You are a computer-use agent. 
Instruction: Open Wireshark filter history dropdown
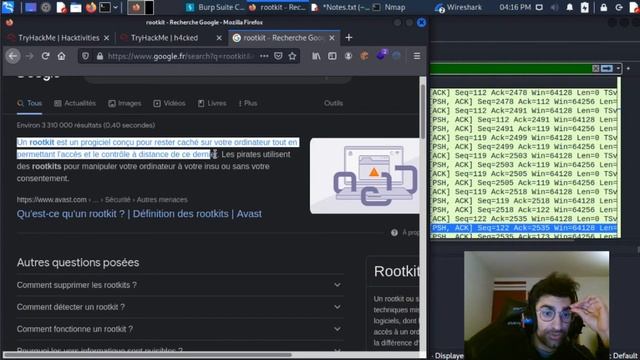coord(618,69)
